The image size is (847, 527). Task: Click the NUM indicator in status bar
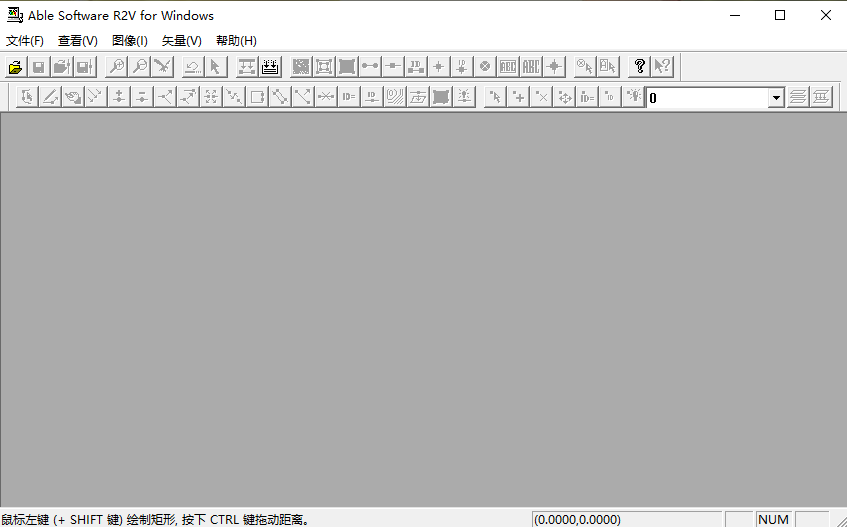click(x=774, y=519)
